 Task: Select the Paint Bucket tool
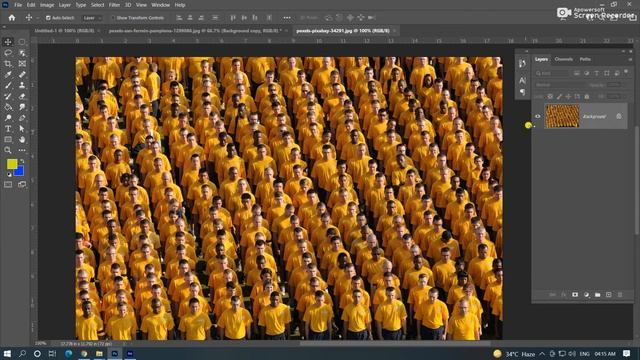(8, 107)
